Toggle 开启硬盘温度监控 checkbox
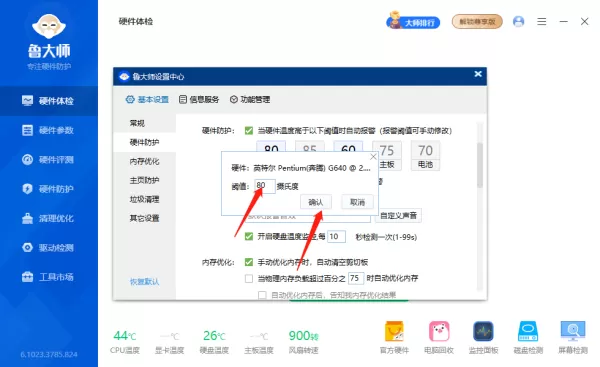 (249, 237)
